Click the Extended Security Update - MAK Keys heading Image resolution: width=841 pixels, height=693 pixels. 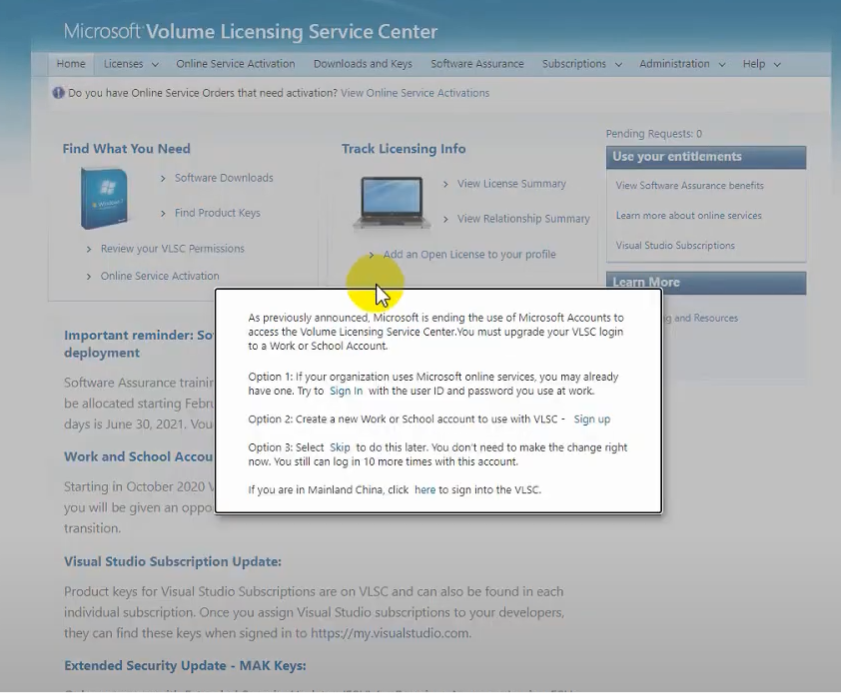[185, 666]
